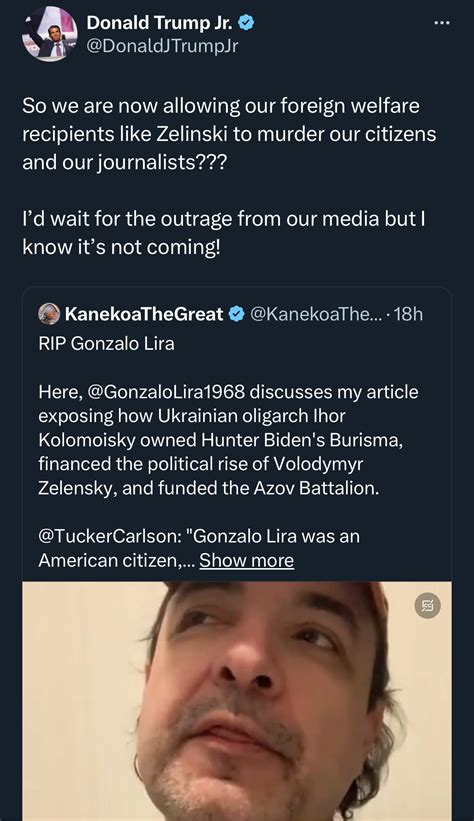The image size is (474, 821).
Task: Click Donald Trump Jr.'s blue verified badge
Action: coord(247,23)
